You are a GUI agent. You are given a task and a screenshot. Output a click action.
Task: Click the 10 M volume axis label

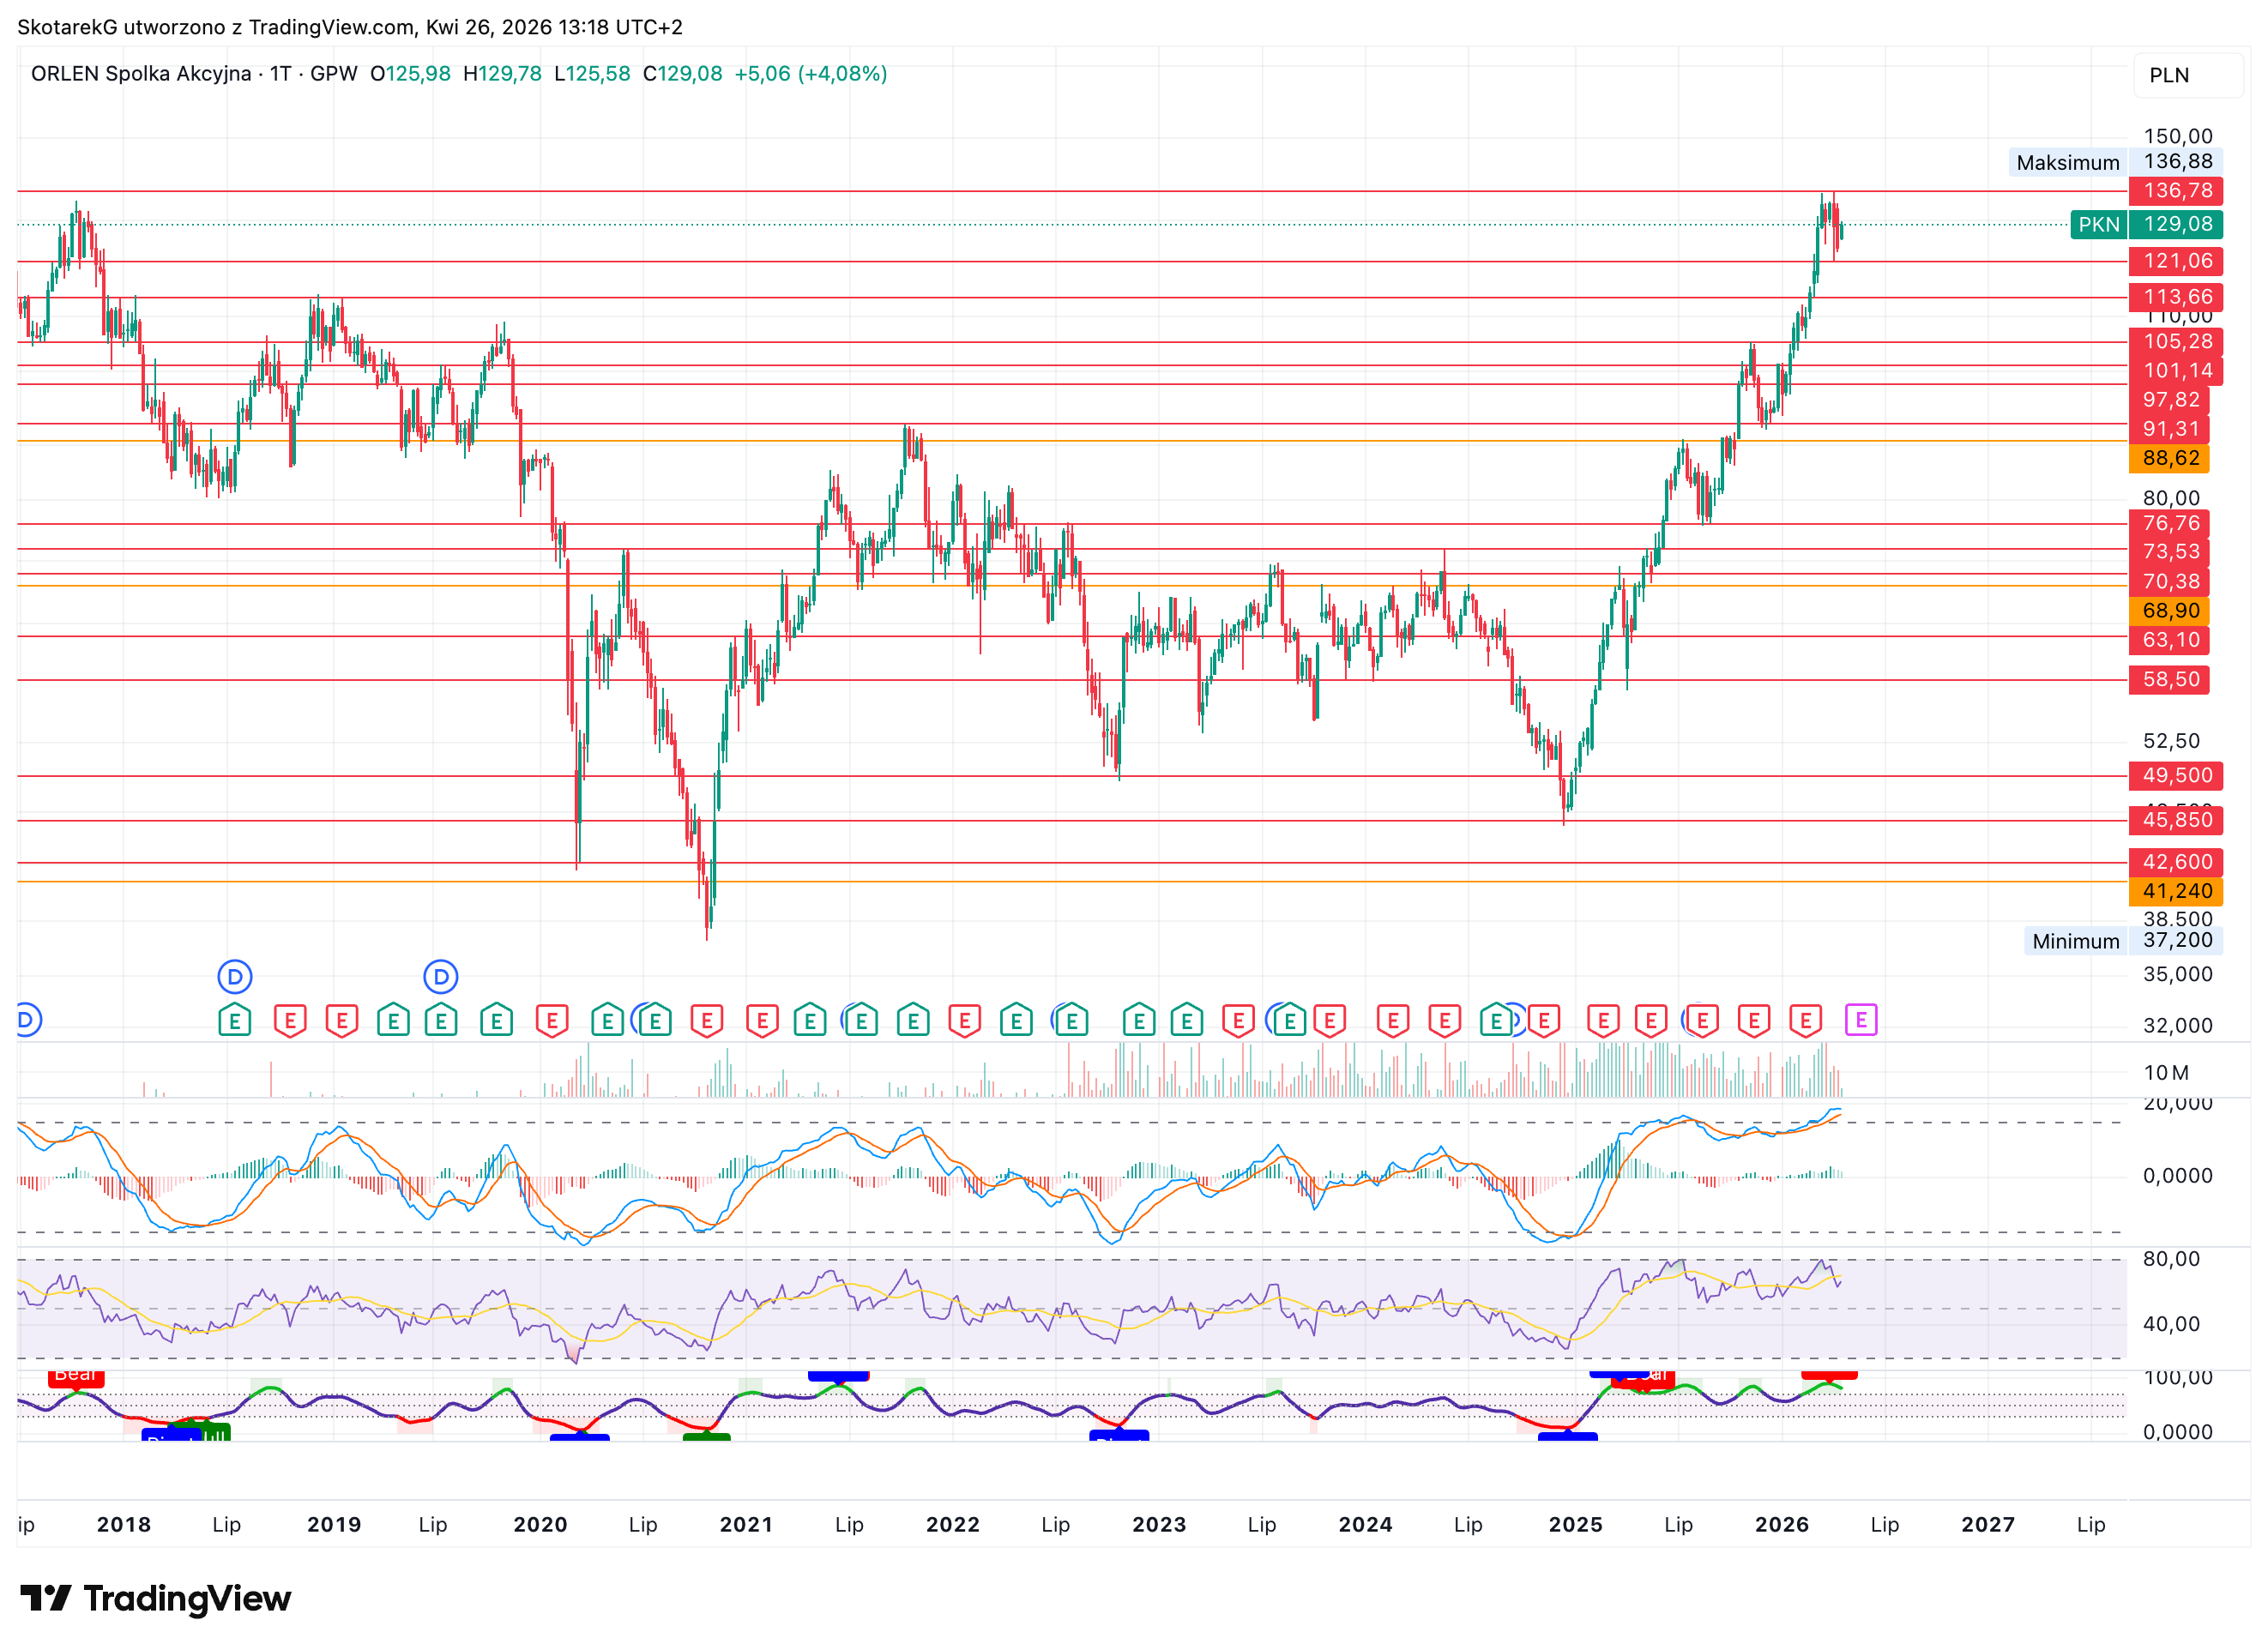2166,1073
